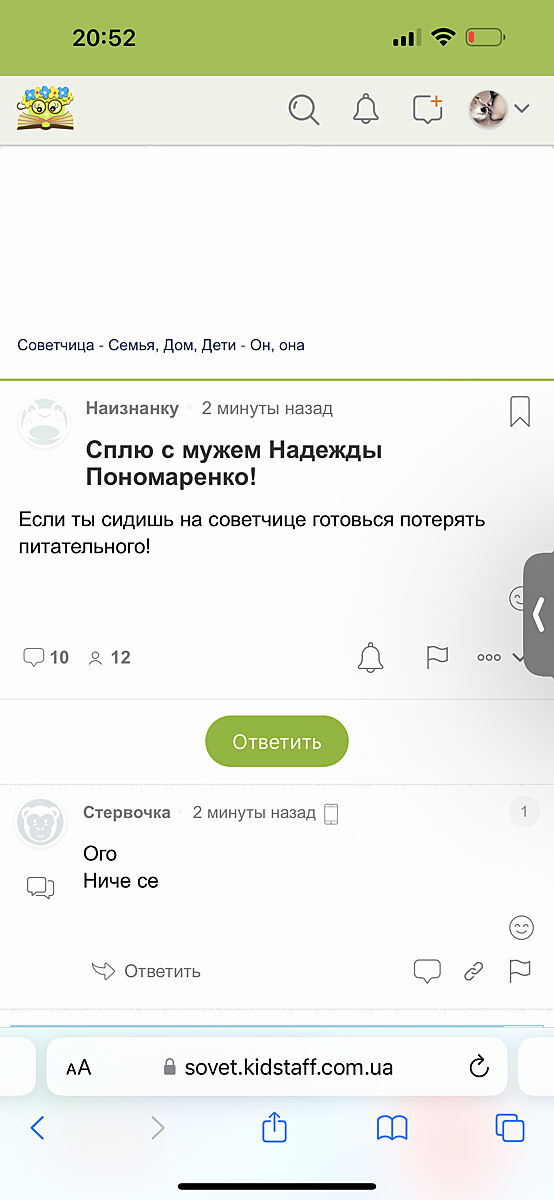This screenshot has height=1200, width=554.
Task: Expand the user avatar dropdown arrow
Action: [x=521, y=109]
